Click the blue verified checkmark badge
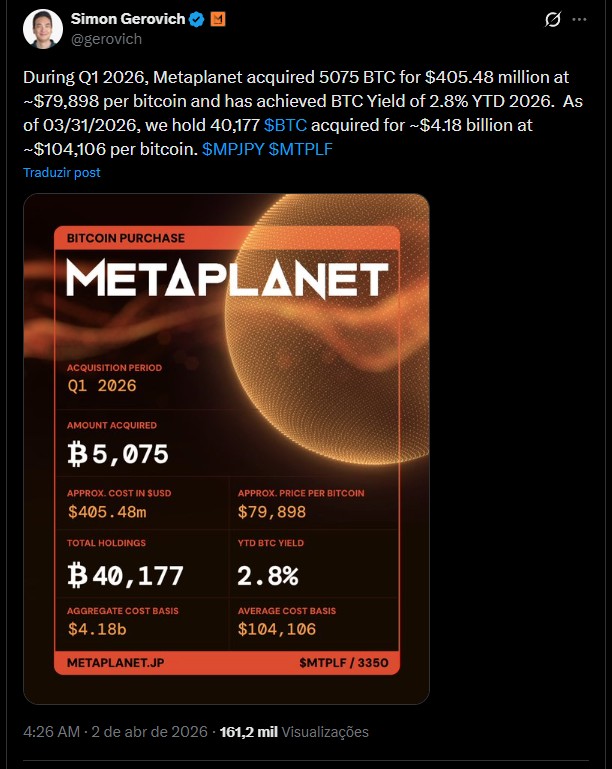 coord(196,19)
